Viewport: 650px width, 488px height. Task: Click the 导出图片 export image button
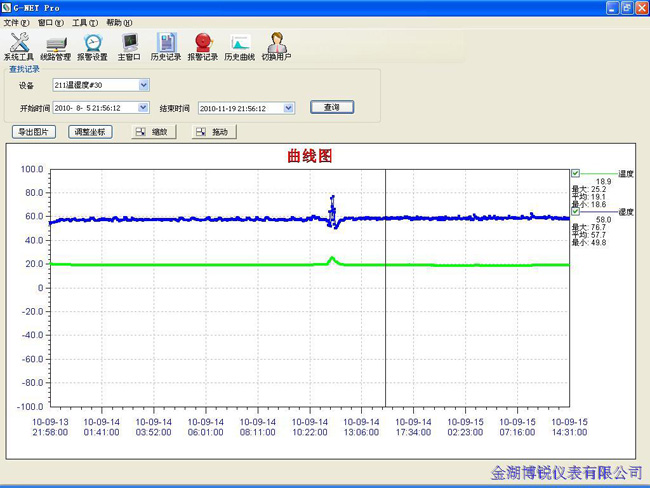[x=34, y=132]
